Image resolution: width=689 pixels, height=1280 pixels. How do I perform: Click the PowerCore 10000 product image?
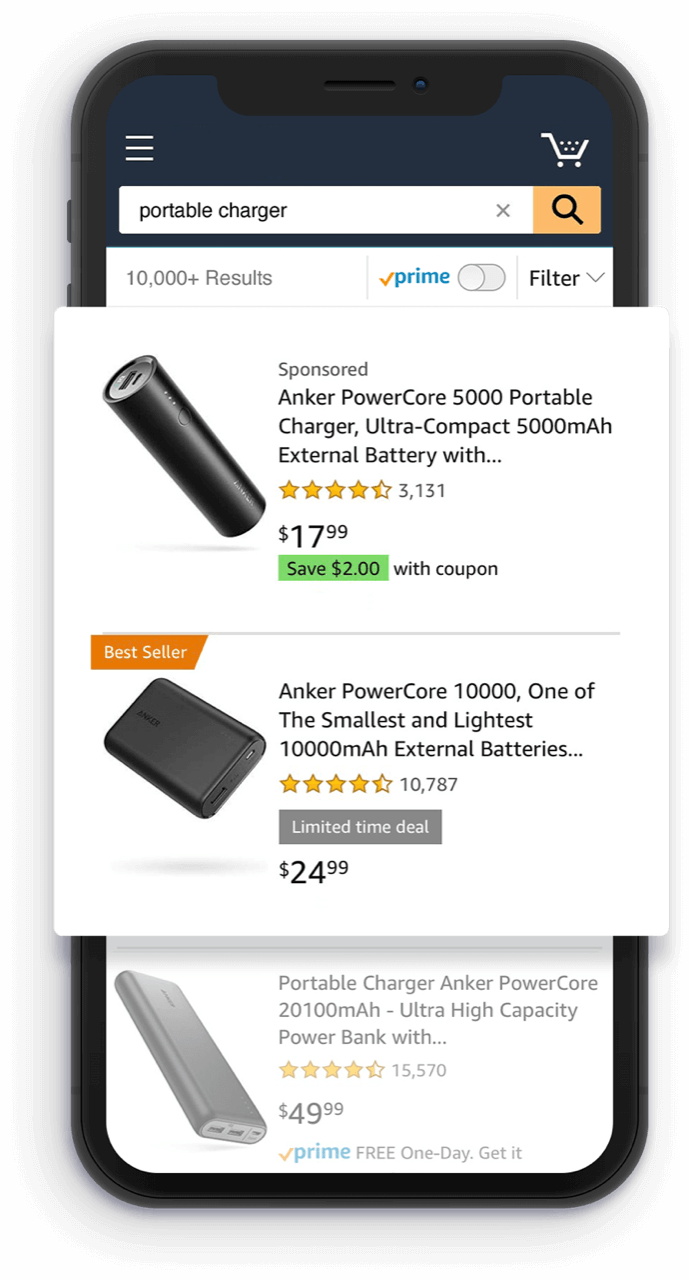(185, 746)
